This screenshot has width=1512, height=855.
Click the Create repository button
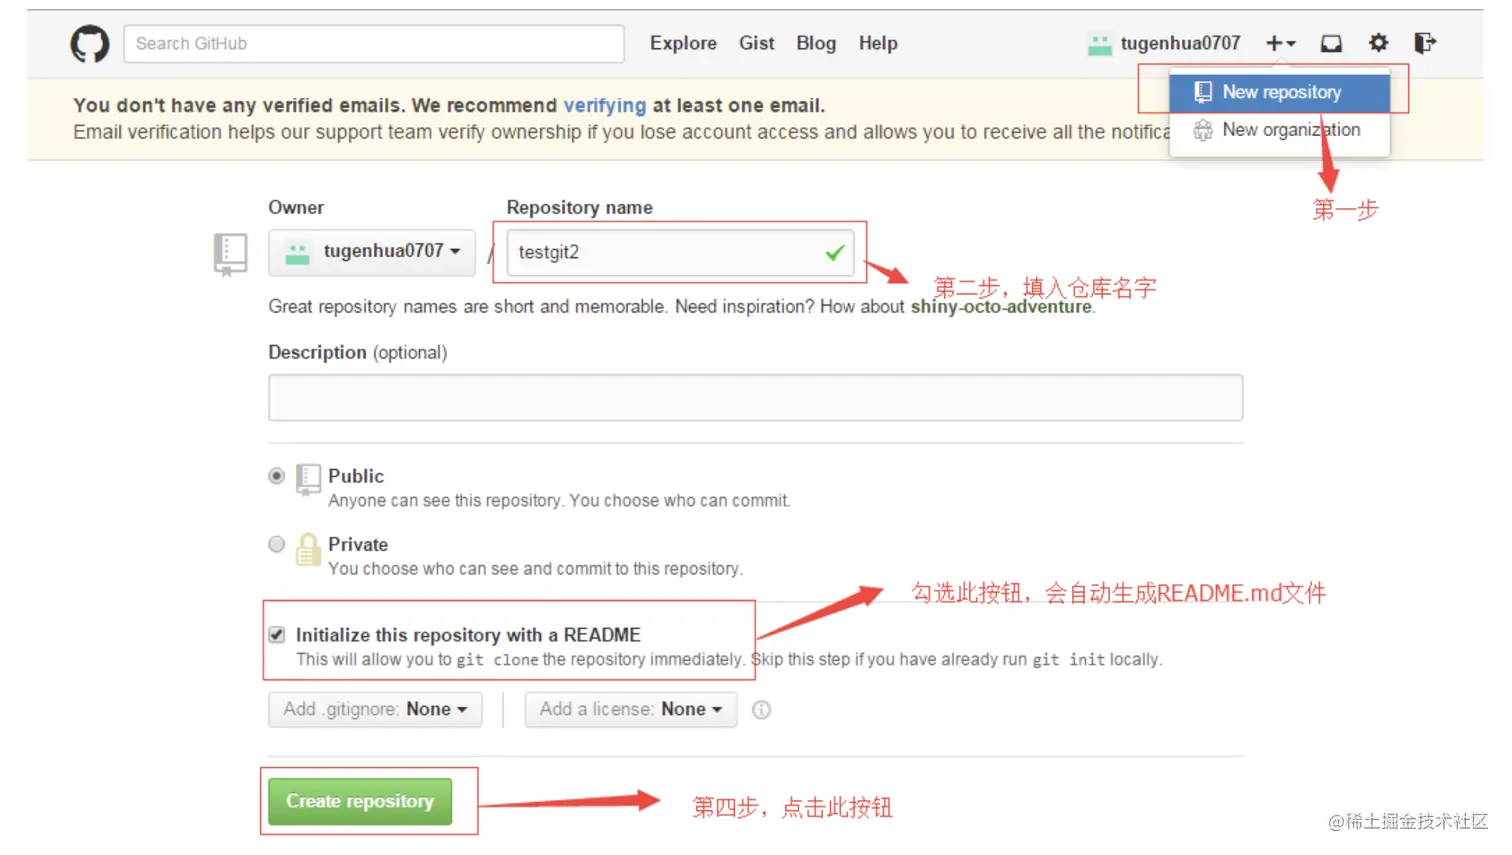360,801
